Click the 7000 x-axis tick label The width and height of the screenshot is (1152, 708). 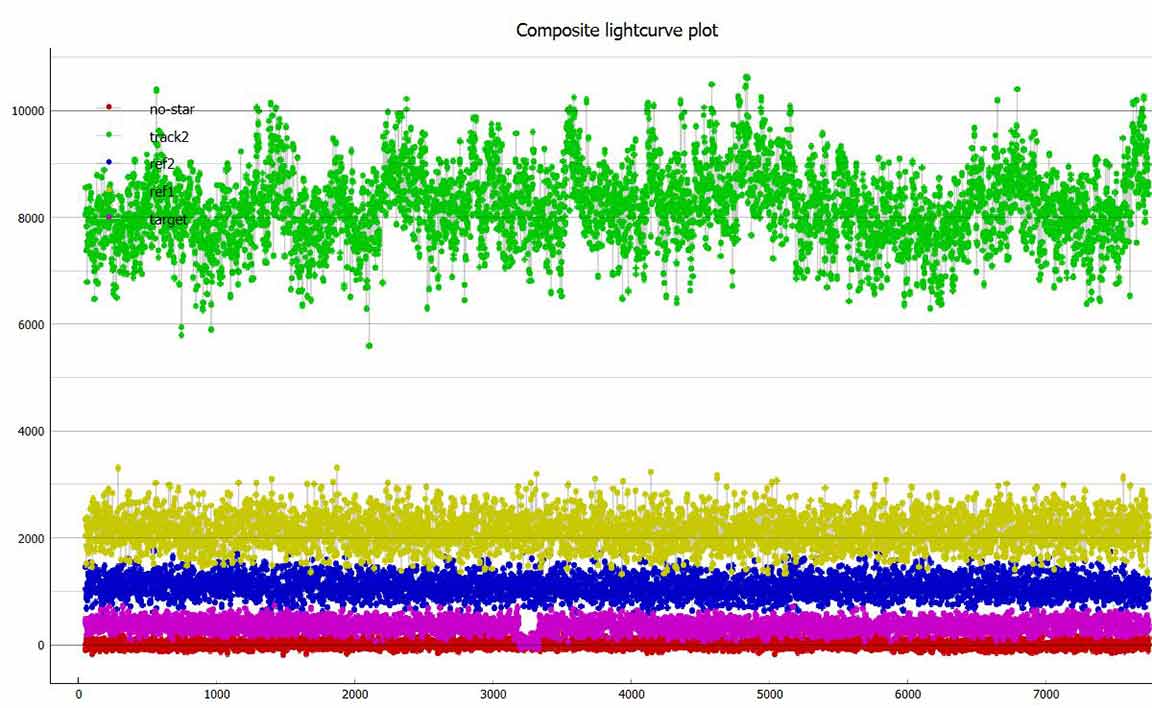pos(1046,694)
